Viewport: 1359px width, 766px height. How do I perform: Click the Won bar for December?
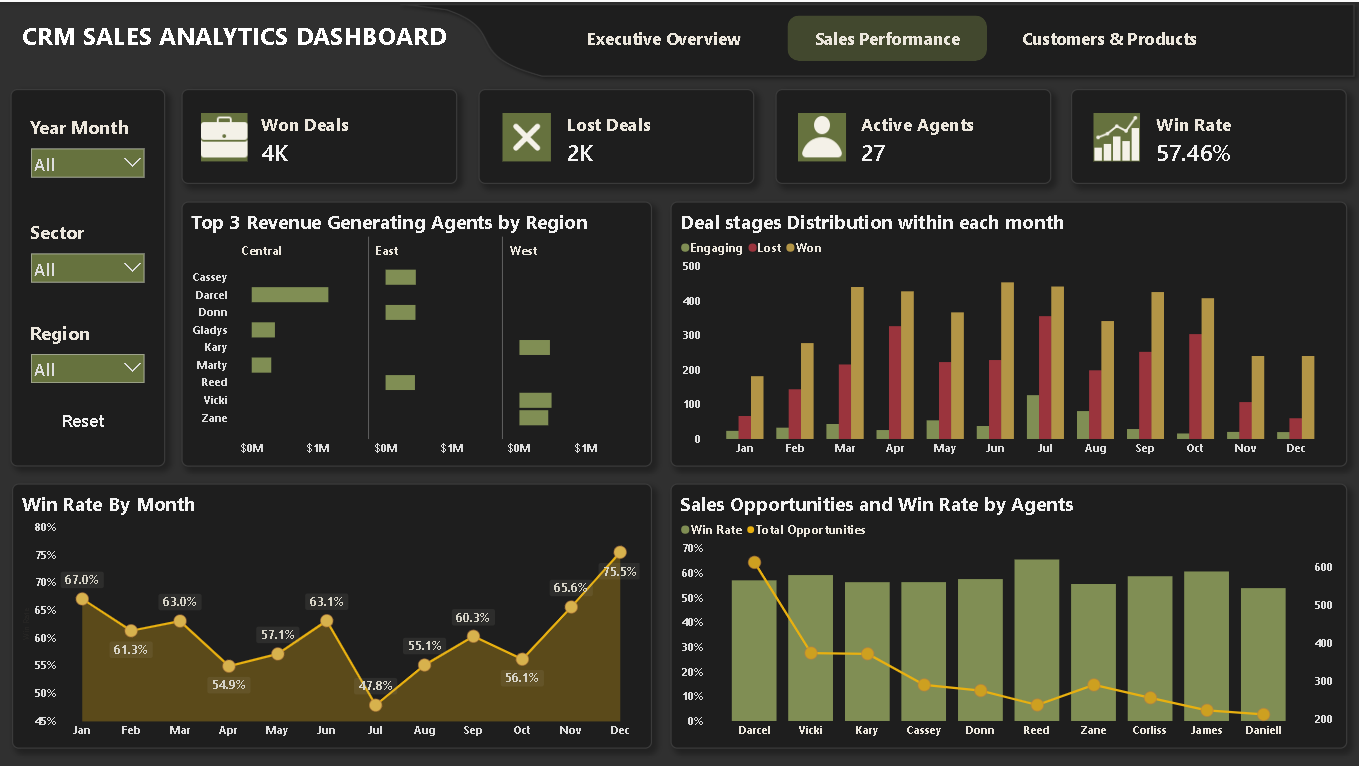[1308, 397]
